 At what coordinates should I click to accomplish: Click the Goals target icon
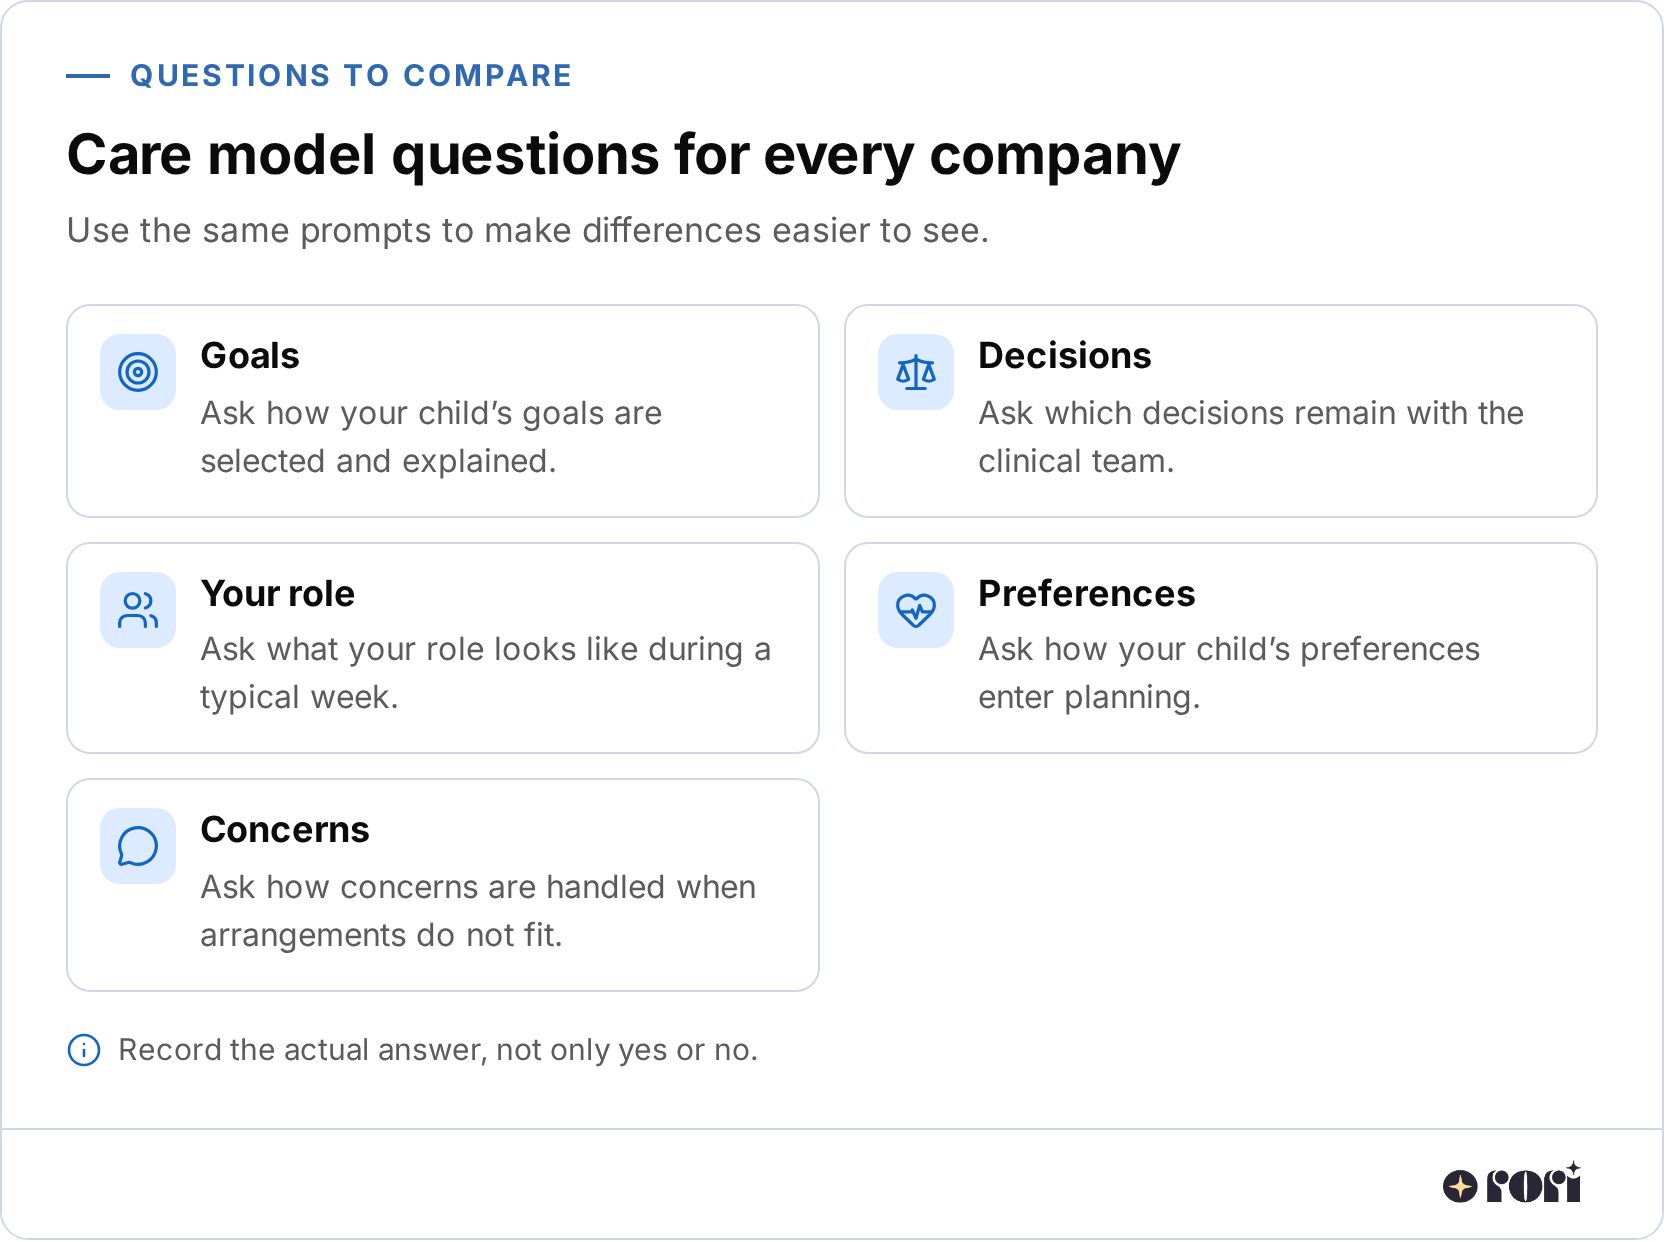tap(138, 372)
